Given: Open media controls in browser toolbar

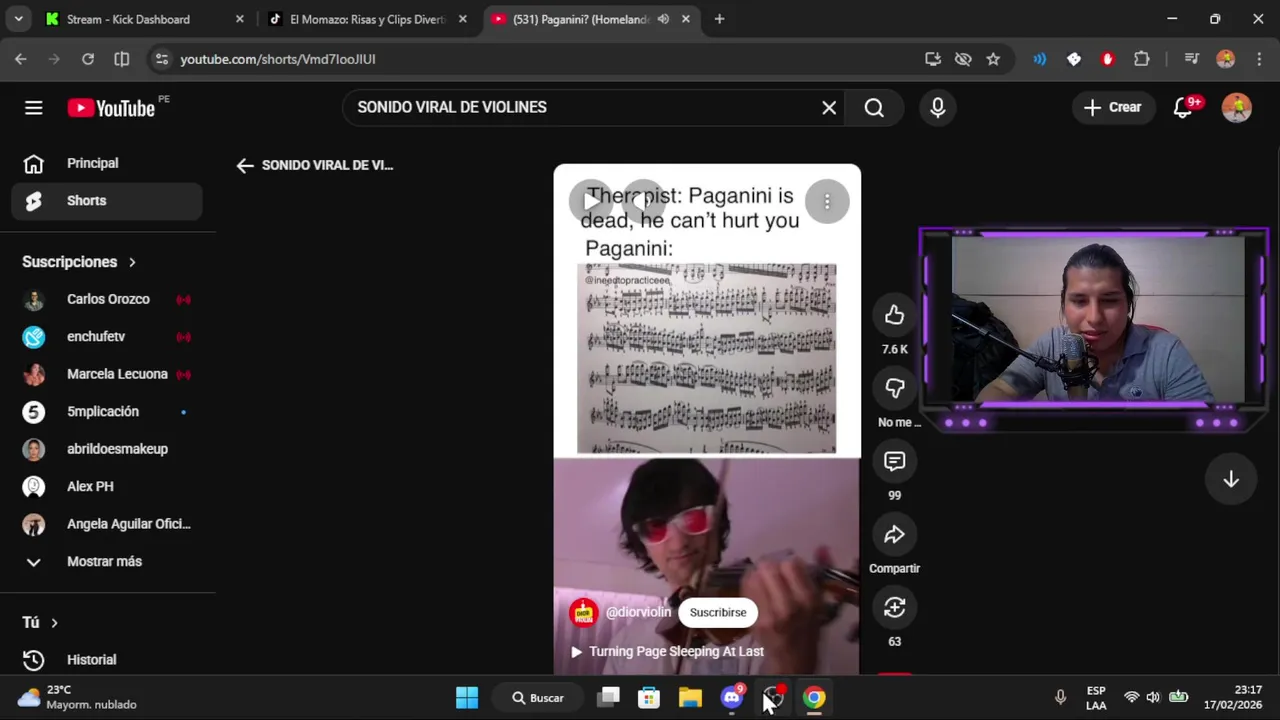Looking at the screenshot, I should (x=1191, y=59).
